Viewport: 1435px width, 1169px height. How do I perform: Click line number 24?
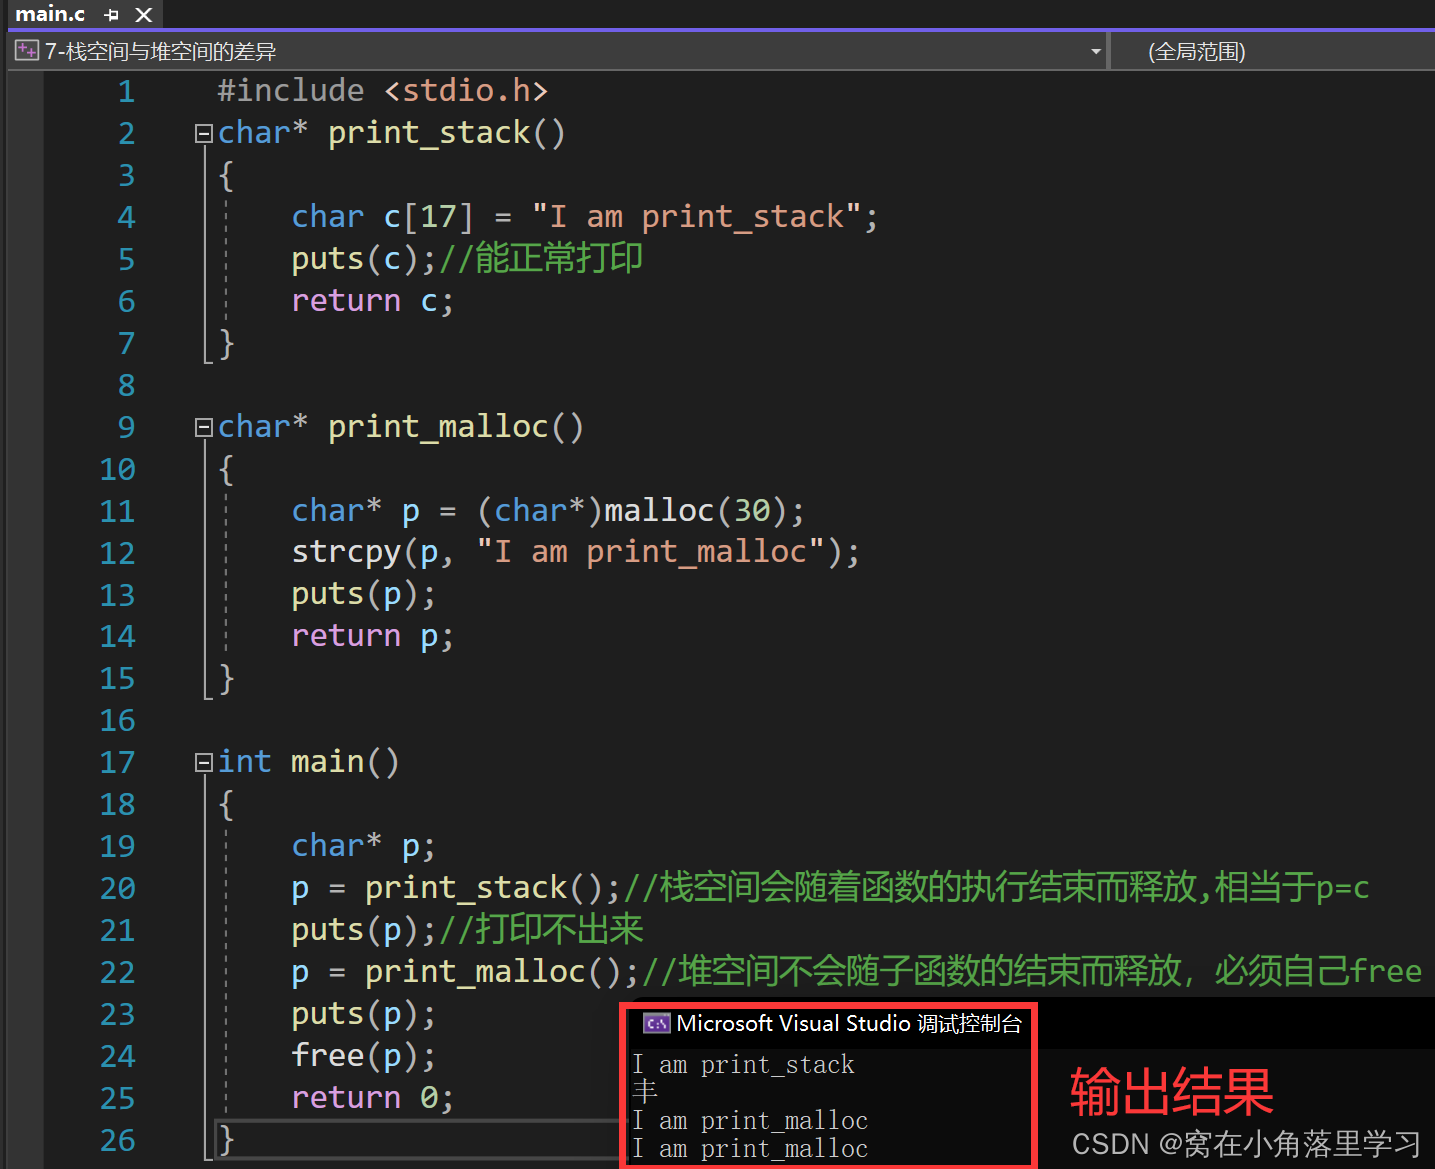[117, 1057]
